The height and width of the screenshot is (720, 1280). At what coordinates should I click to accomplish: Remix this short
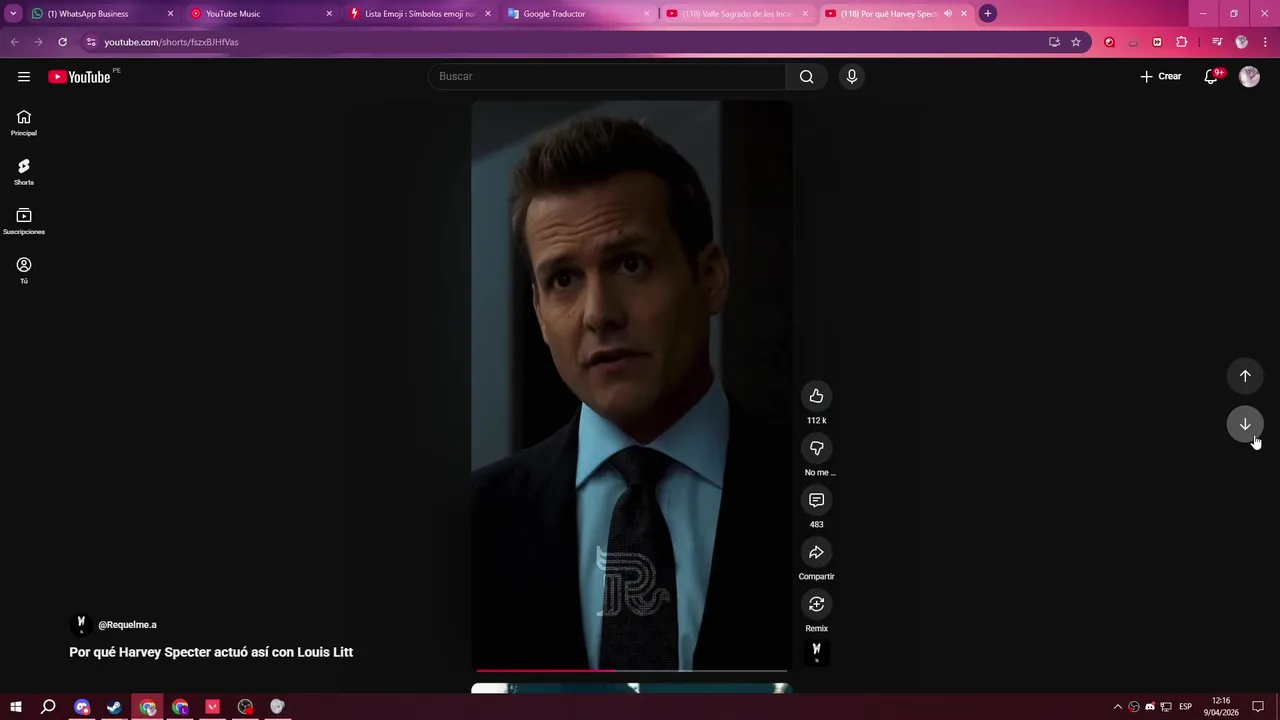[816, 604]
